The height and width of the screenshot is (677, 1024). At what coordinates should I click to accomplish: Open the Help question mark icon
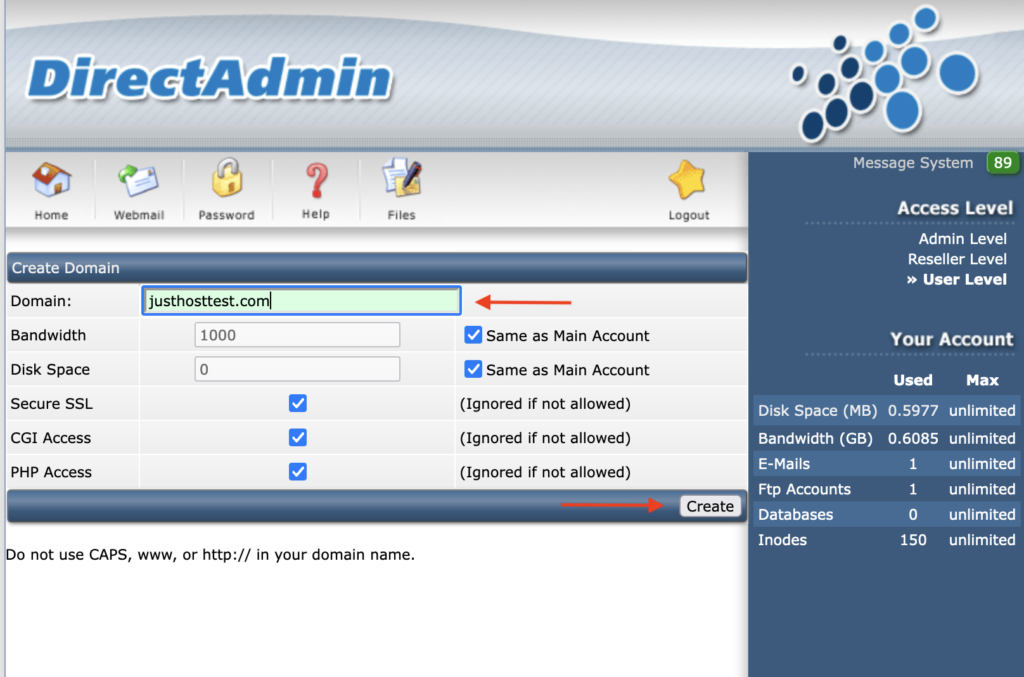pos(317,180)
